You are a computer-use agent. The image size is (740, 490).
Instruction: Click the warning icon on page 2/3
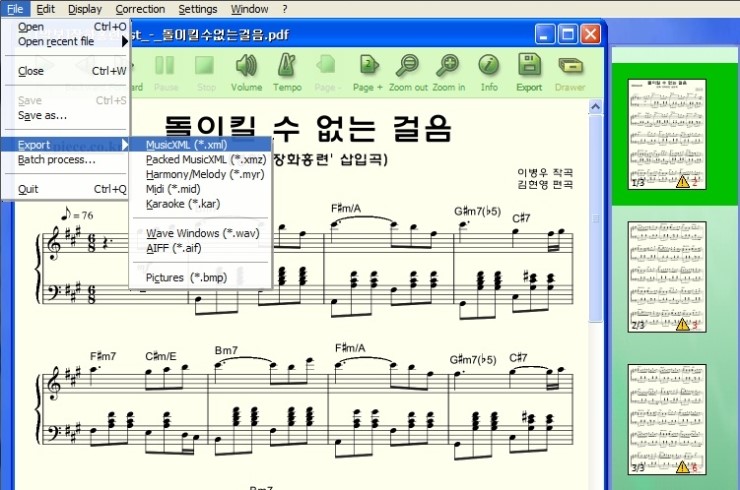click(682, 324)
